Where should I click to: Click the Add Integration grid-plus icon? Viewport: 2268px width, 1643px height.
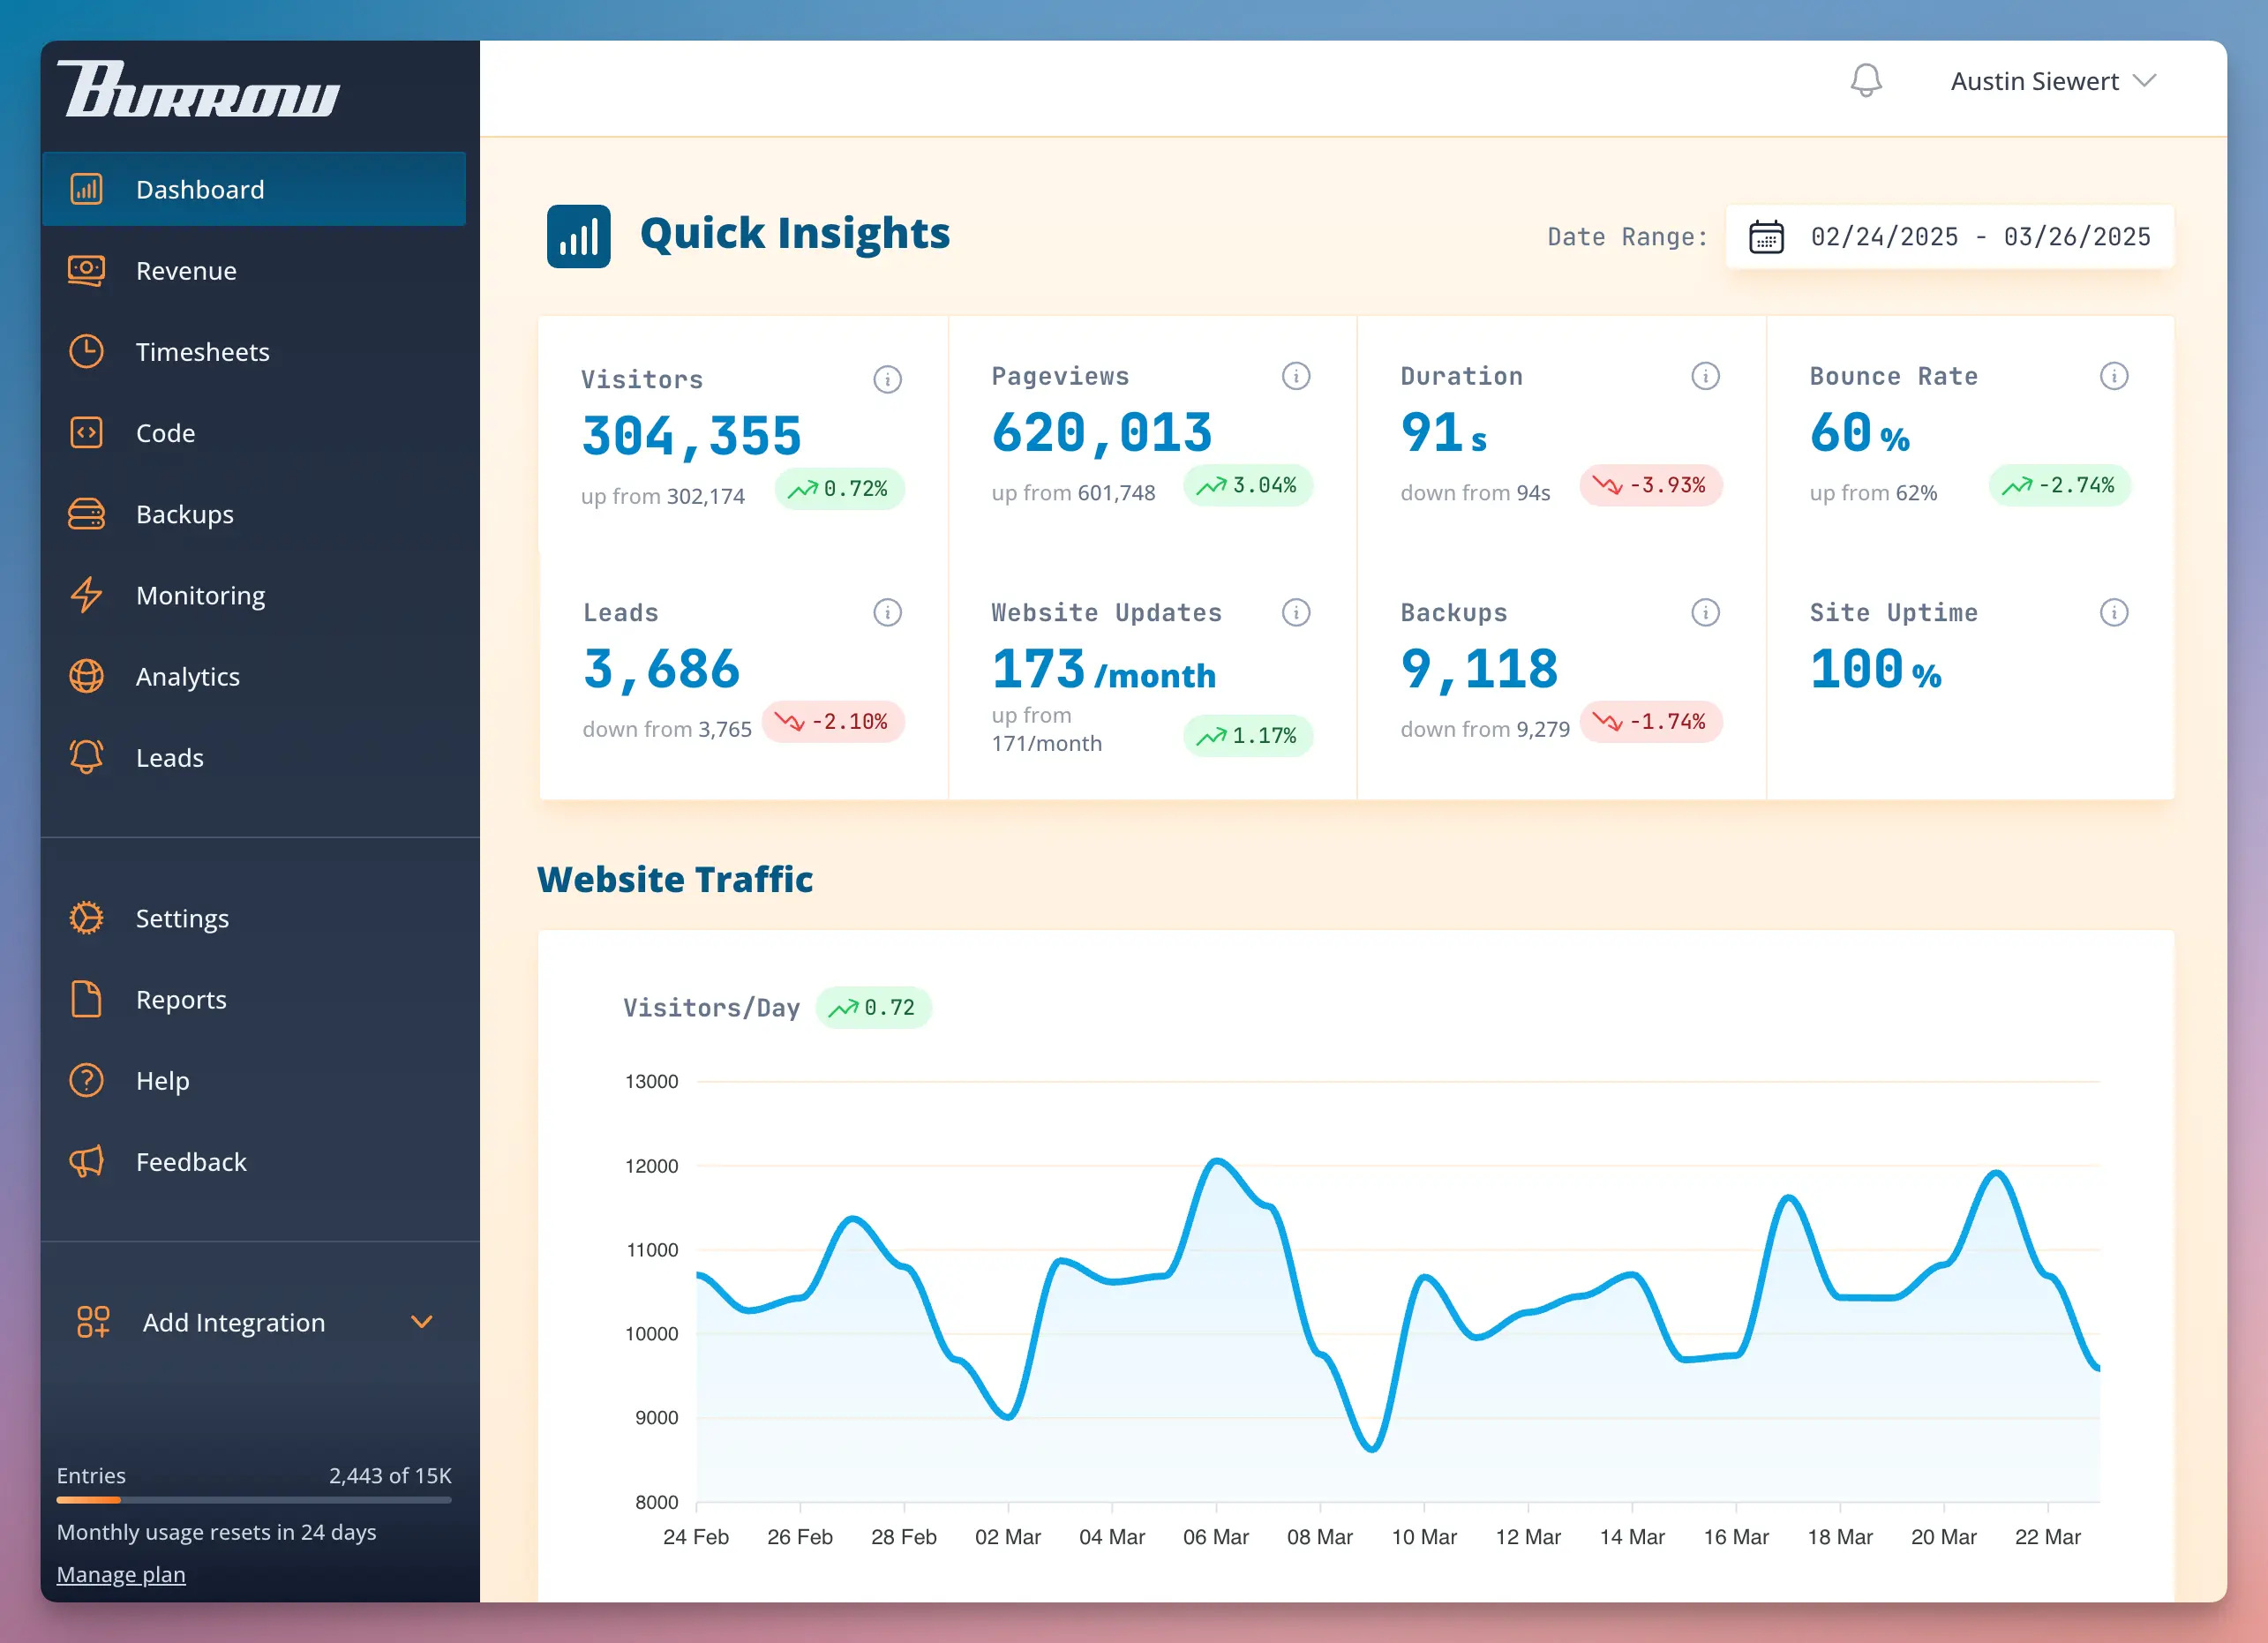[93, 1322]
